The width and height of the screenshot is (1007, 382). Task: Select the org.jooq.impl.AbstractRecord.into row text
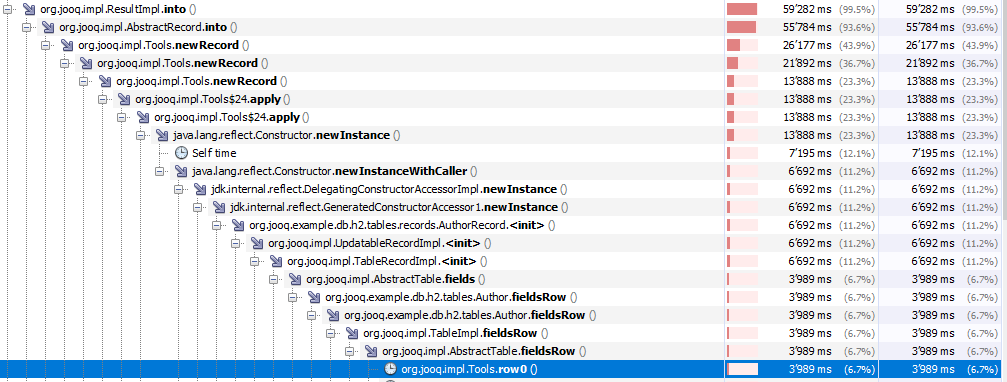(x=148, y=27)
